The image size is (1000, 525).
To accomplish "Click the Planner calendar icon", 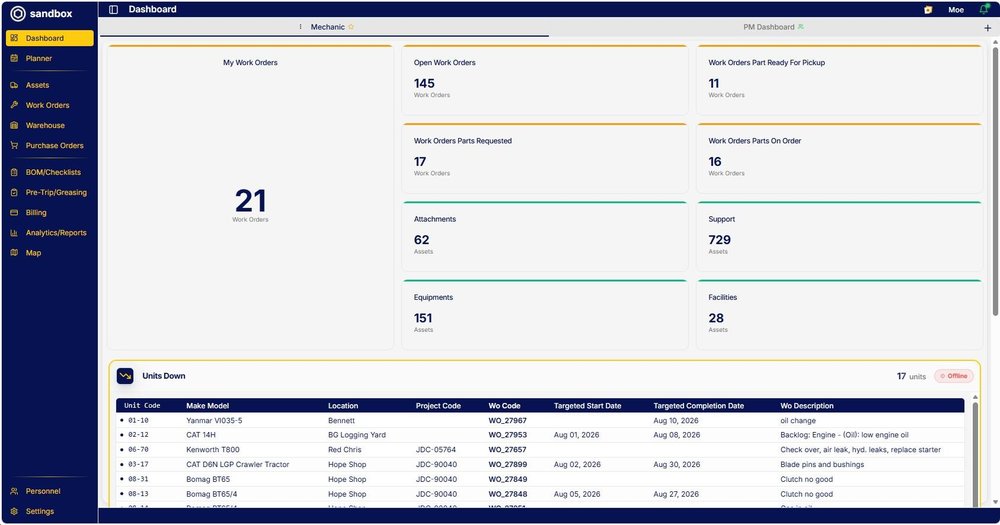I will click(14, 58).
